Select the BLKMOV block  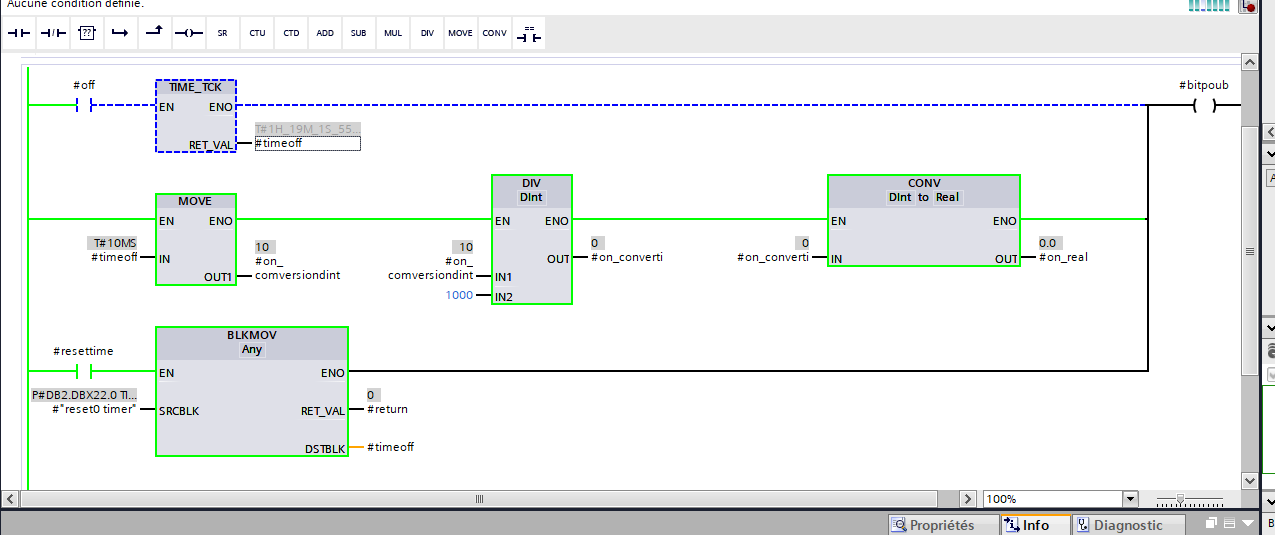(x=252, y=343)
